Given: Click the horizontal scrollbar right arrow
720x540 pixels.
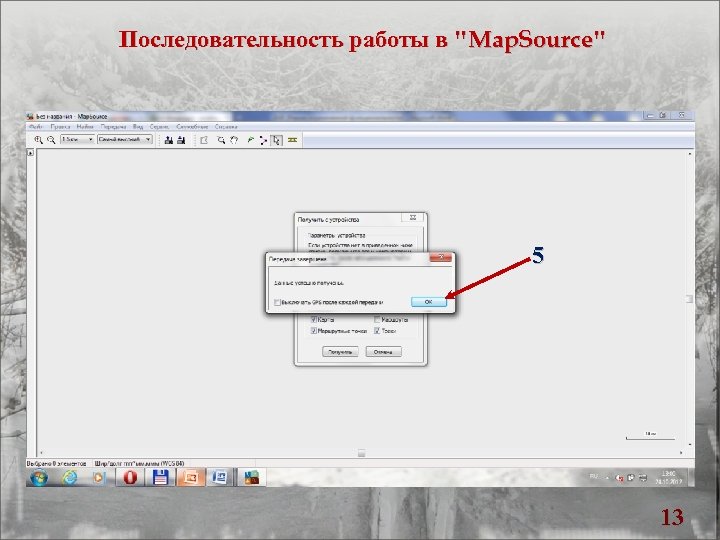Looking at the screenshot, I should click(x=681, y=453).
